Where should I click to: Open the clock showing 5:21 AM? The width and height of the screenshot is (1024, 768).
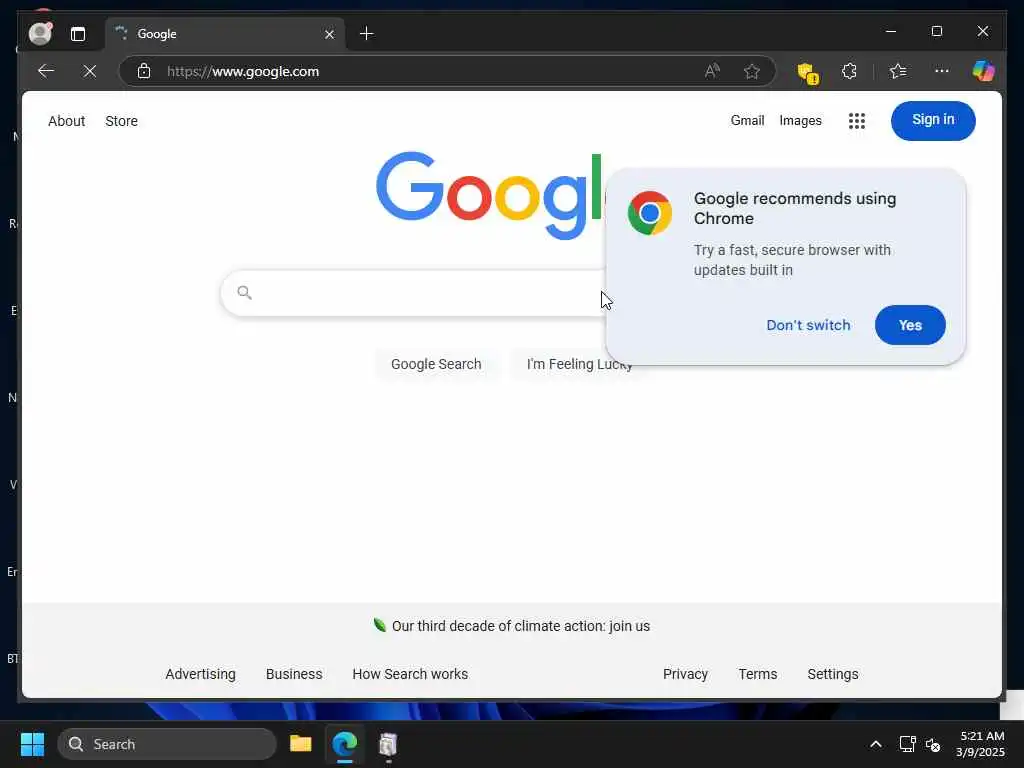(981, 744)
